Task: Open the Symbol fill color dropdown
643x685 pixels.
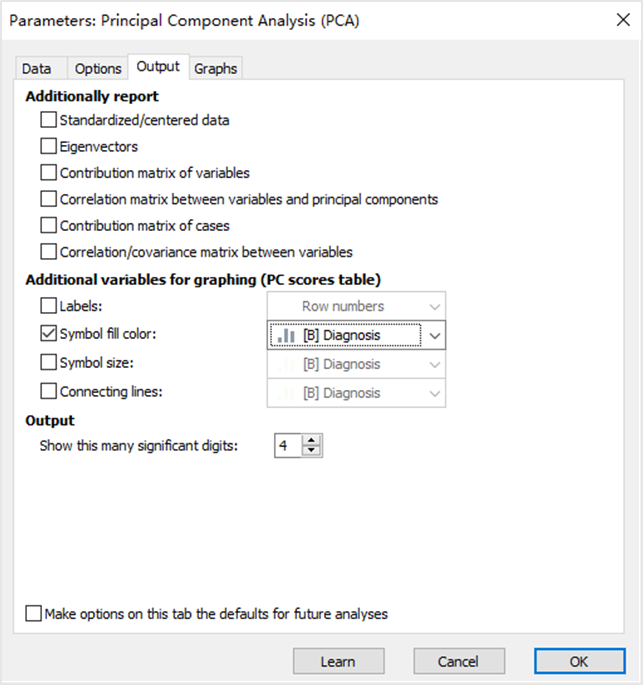Action: 434,336
